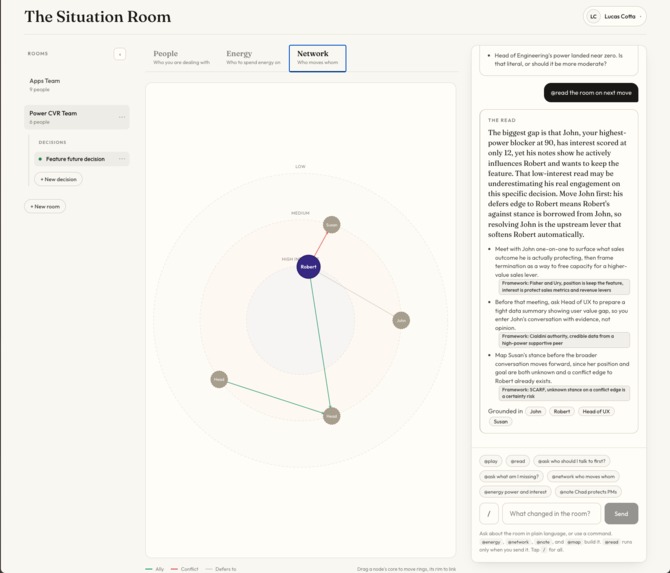Select the Network tab

click(317, 58)
